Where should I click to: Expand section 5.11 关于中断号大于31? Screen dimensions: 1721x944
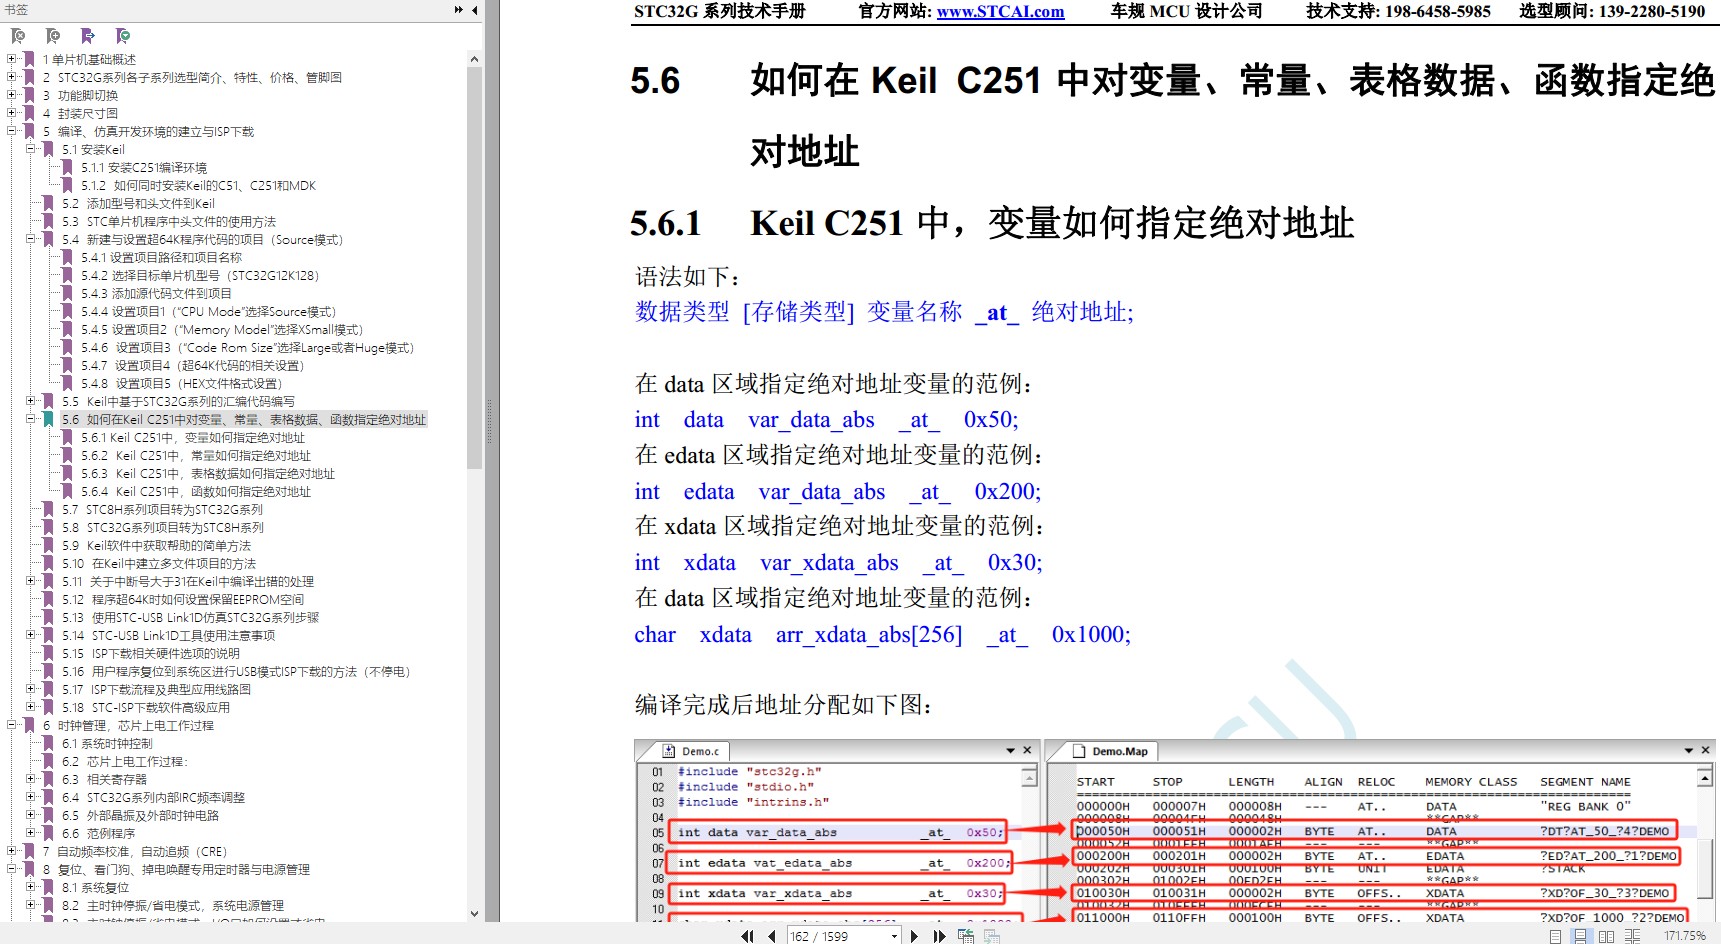(x=31, y=581)
